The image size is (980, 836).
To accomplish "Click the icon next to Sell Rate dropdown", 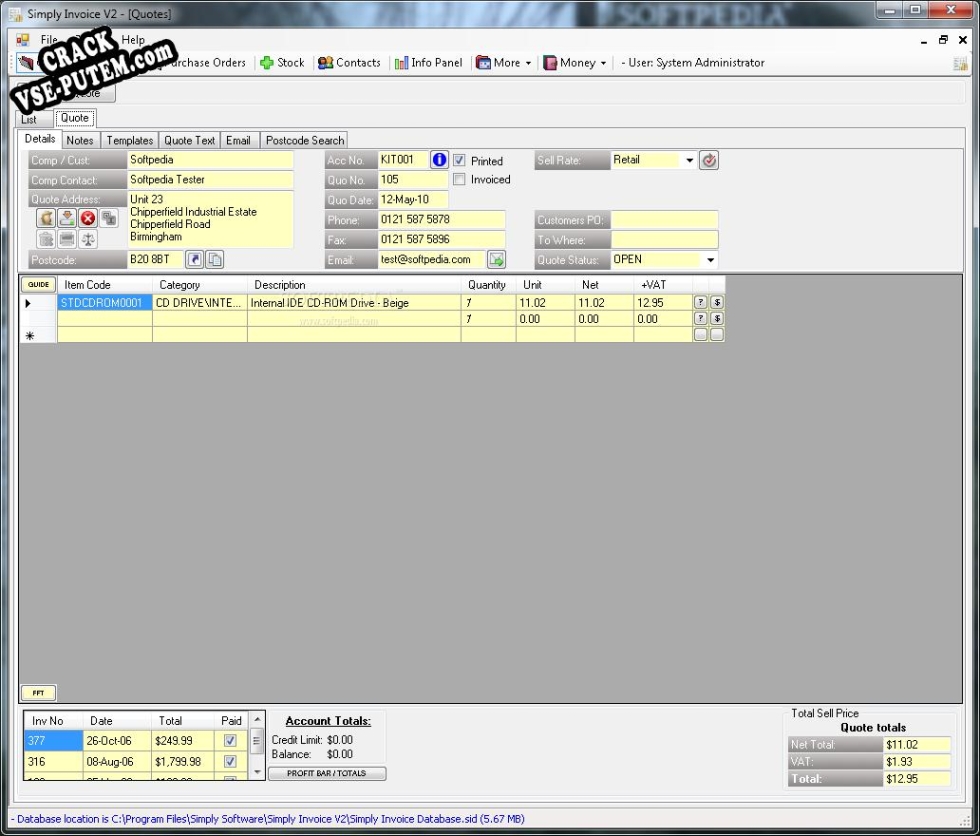I will [x=709, y=160].
